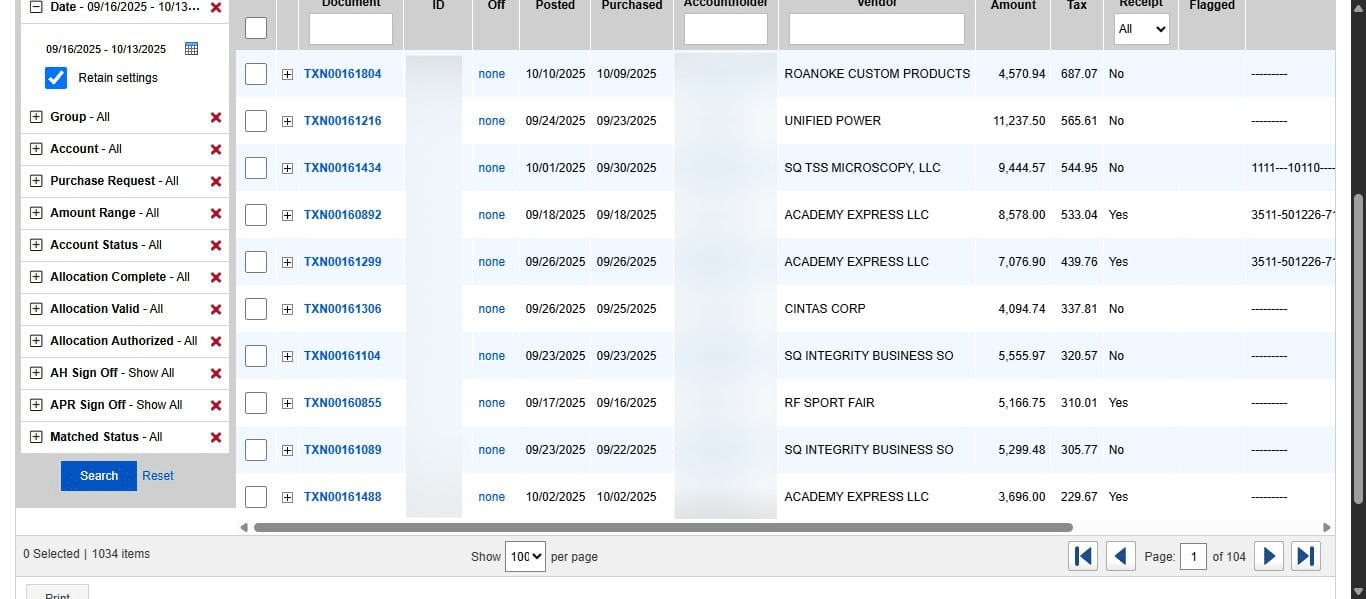
Task: Jump to the last results page
Action: (x=1306, y=555)
